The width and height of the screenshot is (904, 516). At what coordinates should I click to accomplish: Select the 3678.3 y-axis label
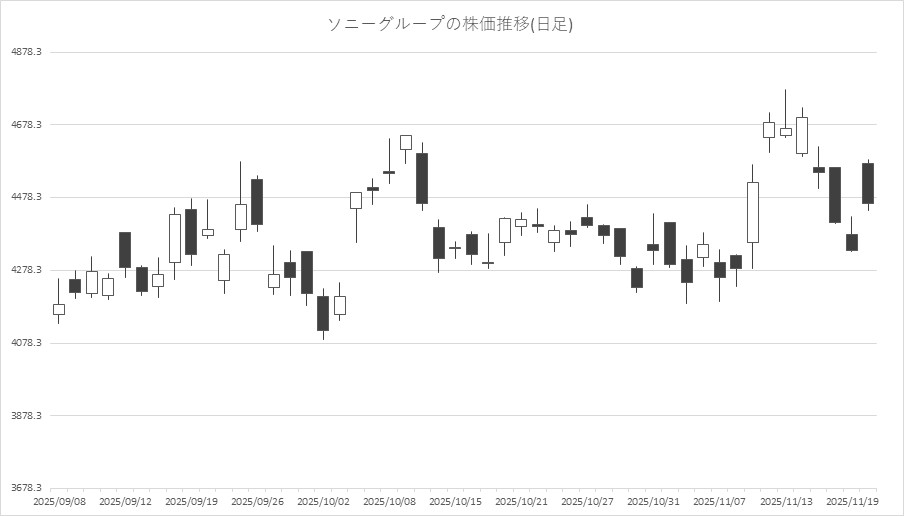(x=24, y=489)
